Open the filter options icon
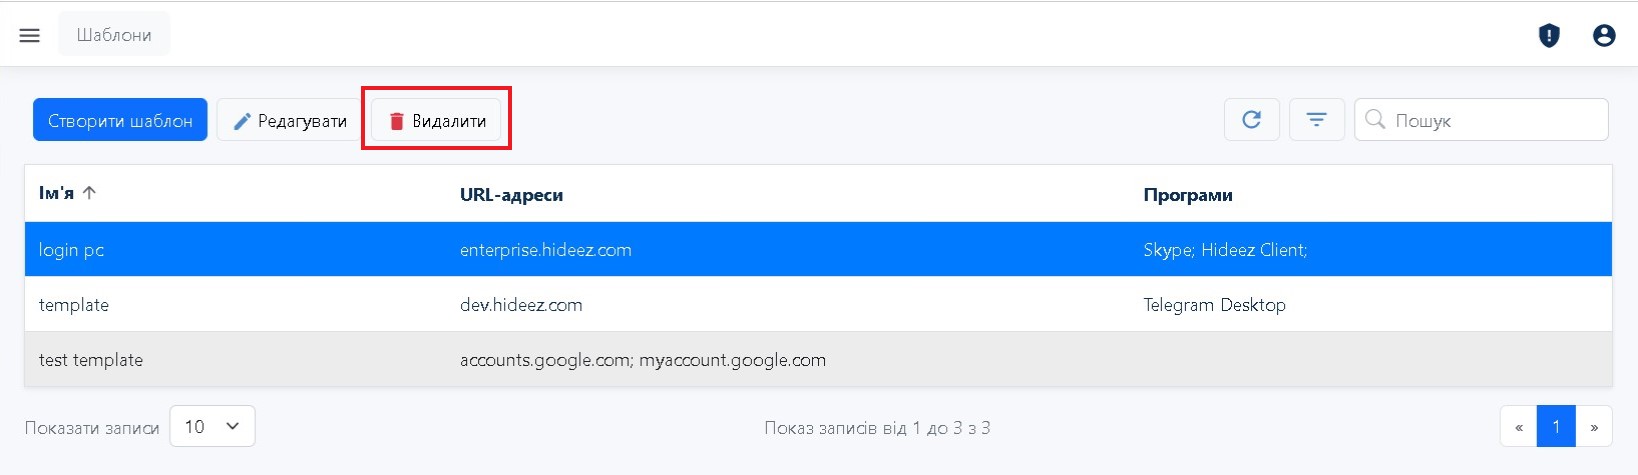 click(x=1316, y=120)
